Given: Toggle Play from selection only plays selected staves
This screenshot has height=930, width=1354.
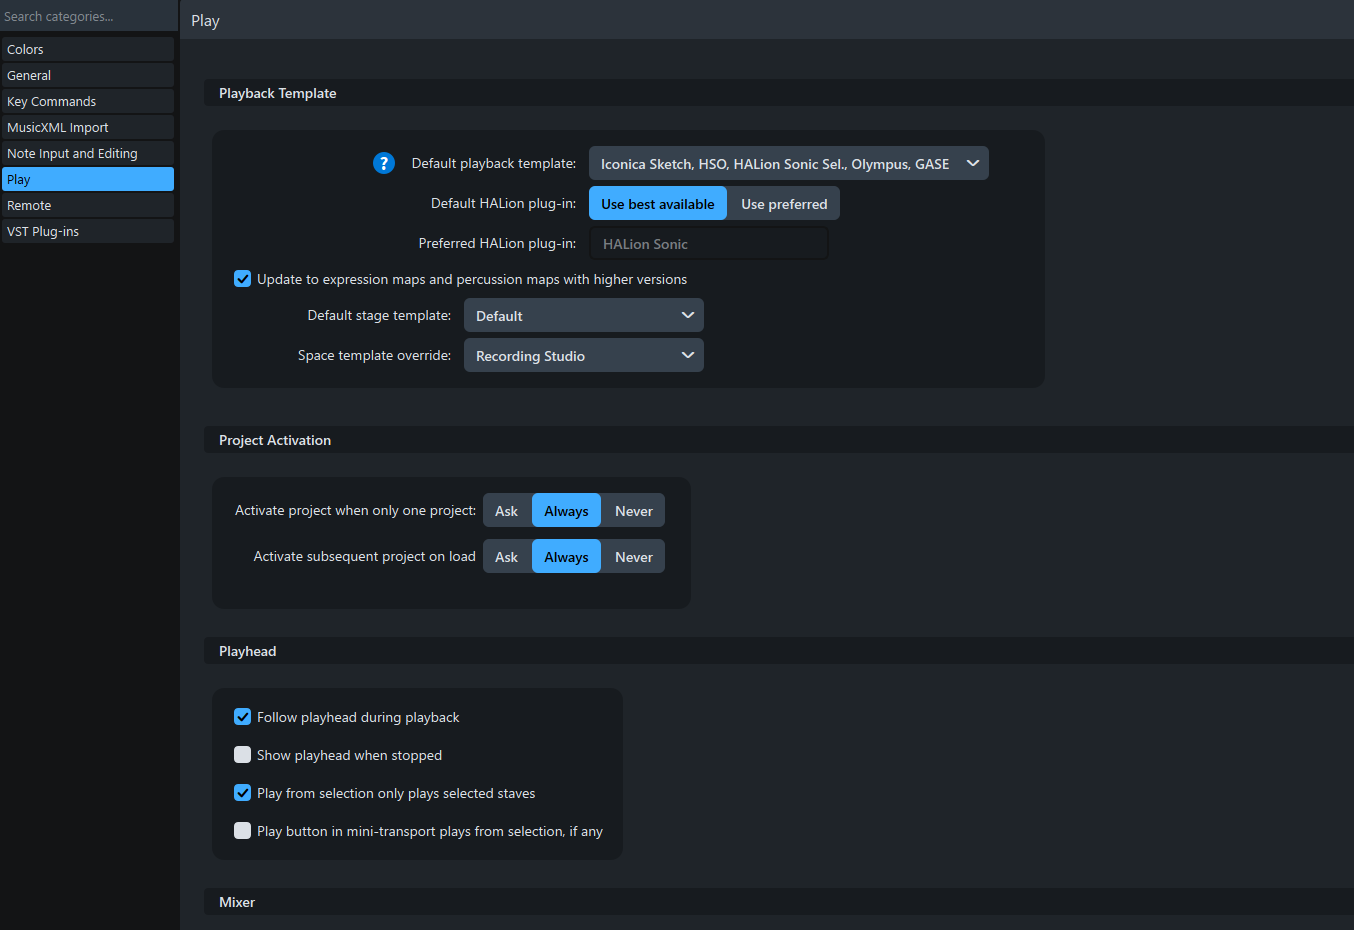Looking at the screenshot, I should click(x=243, y=793).
